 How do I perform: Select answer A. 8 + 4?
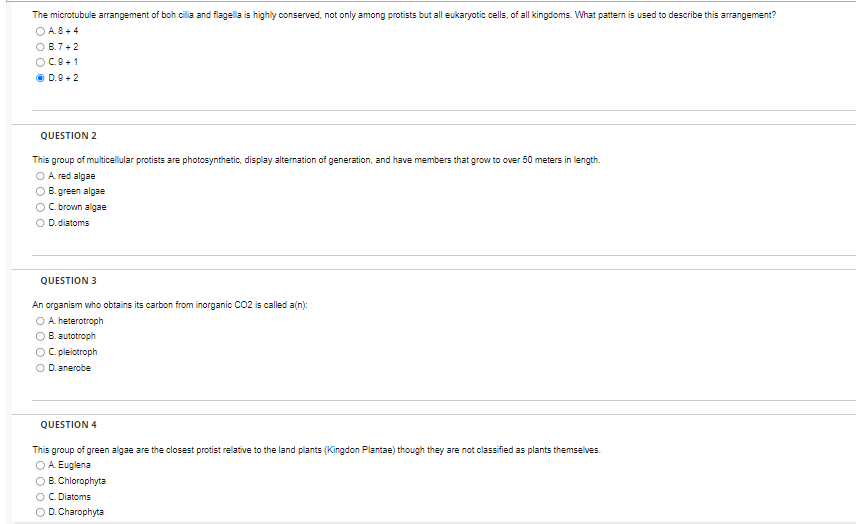[40, 31]
